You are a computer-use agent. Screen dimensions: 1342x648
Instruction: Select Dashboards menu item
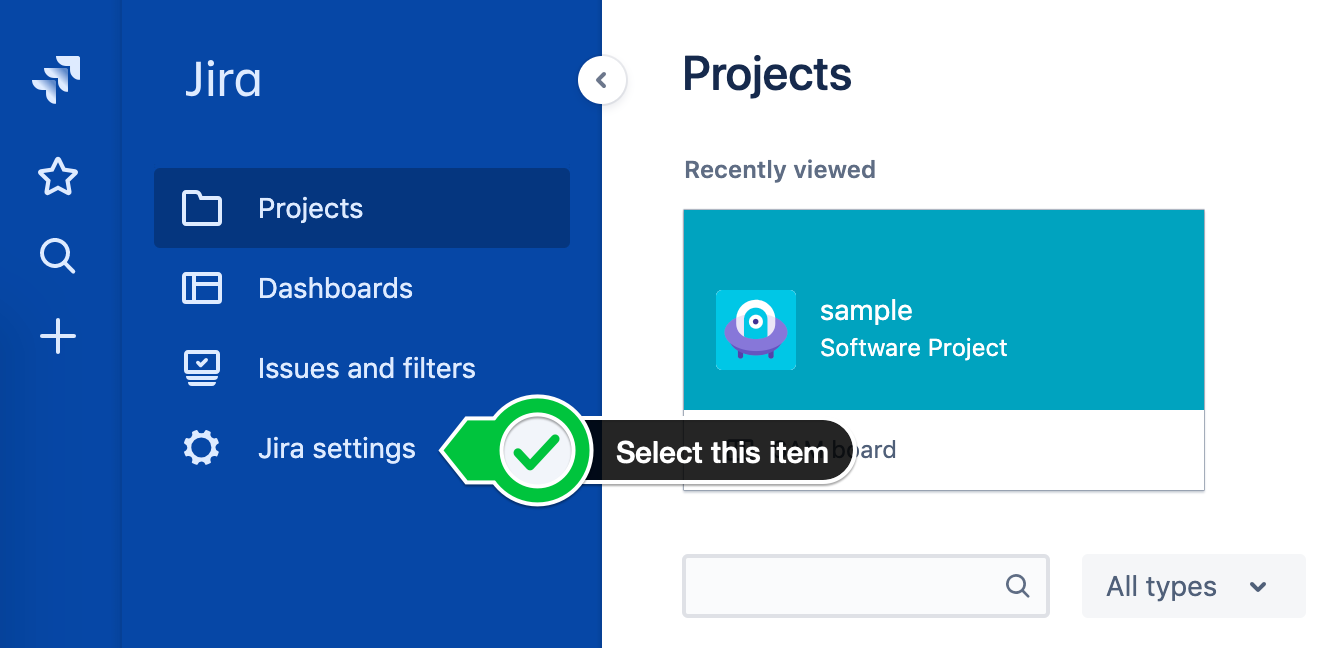[362, 288]
